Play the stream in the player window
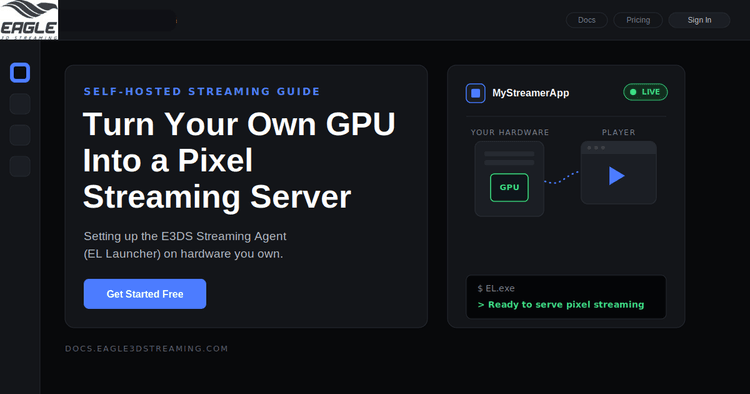750x394 pixels. coord(617,175)
